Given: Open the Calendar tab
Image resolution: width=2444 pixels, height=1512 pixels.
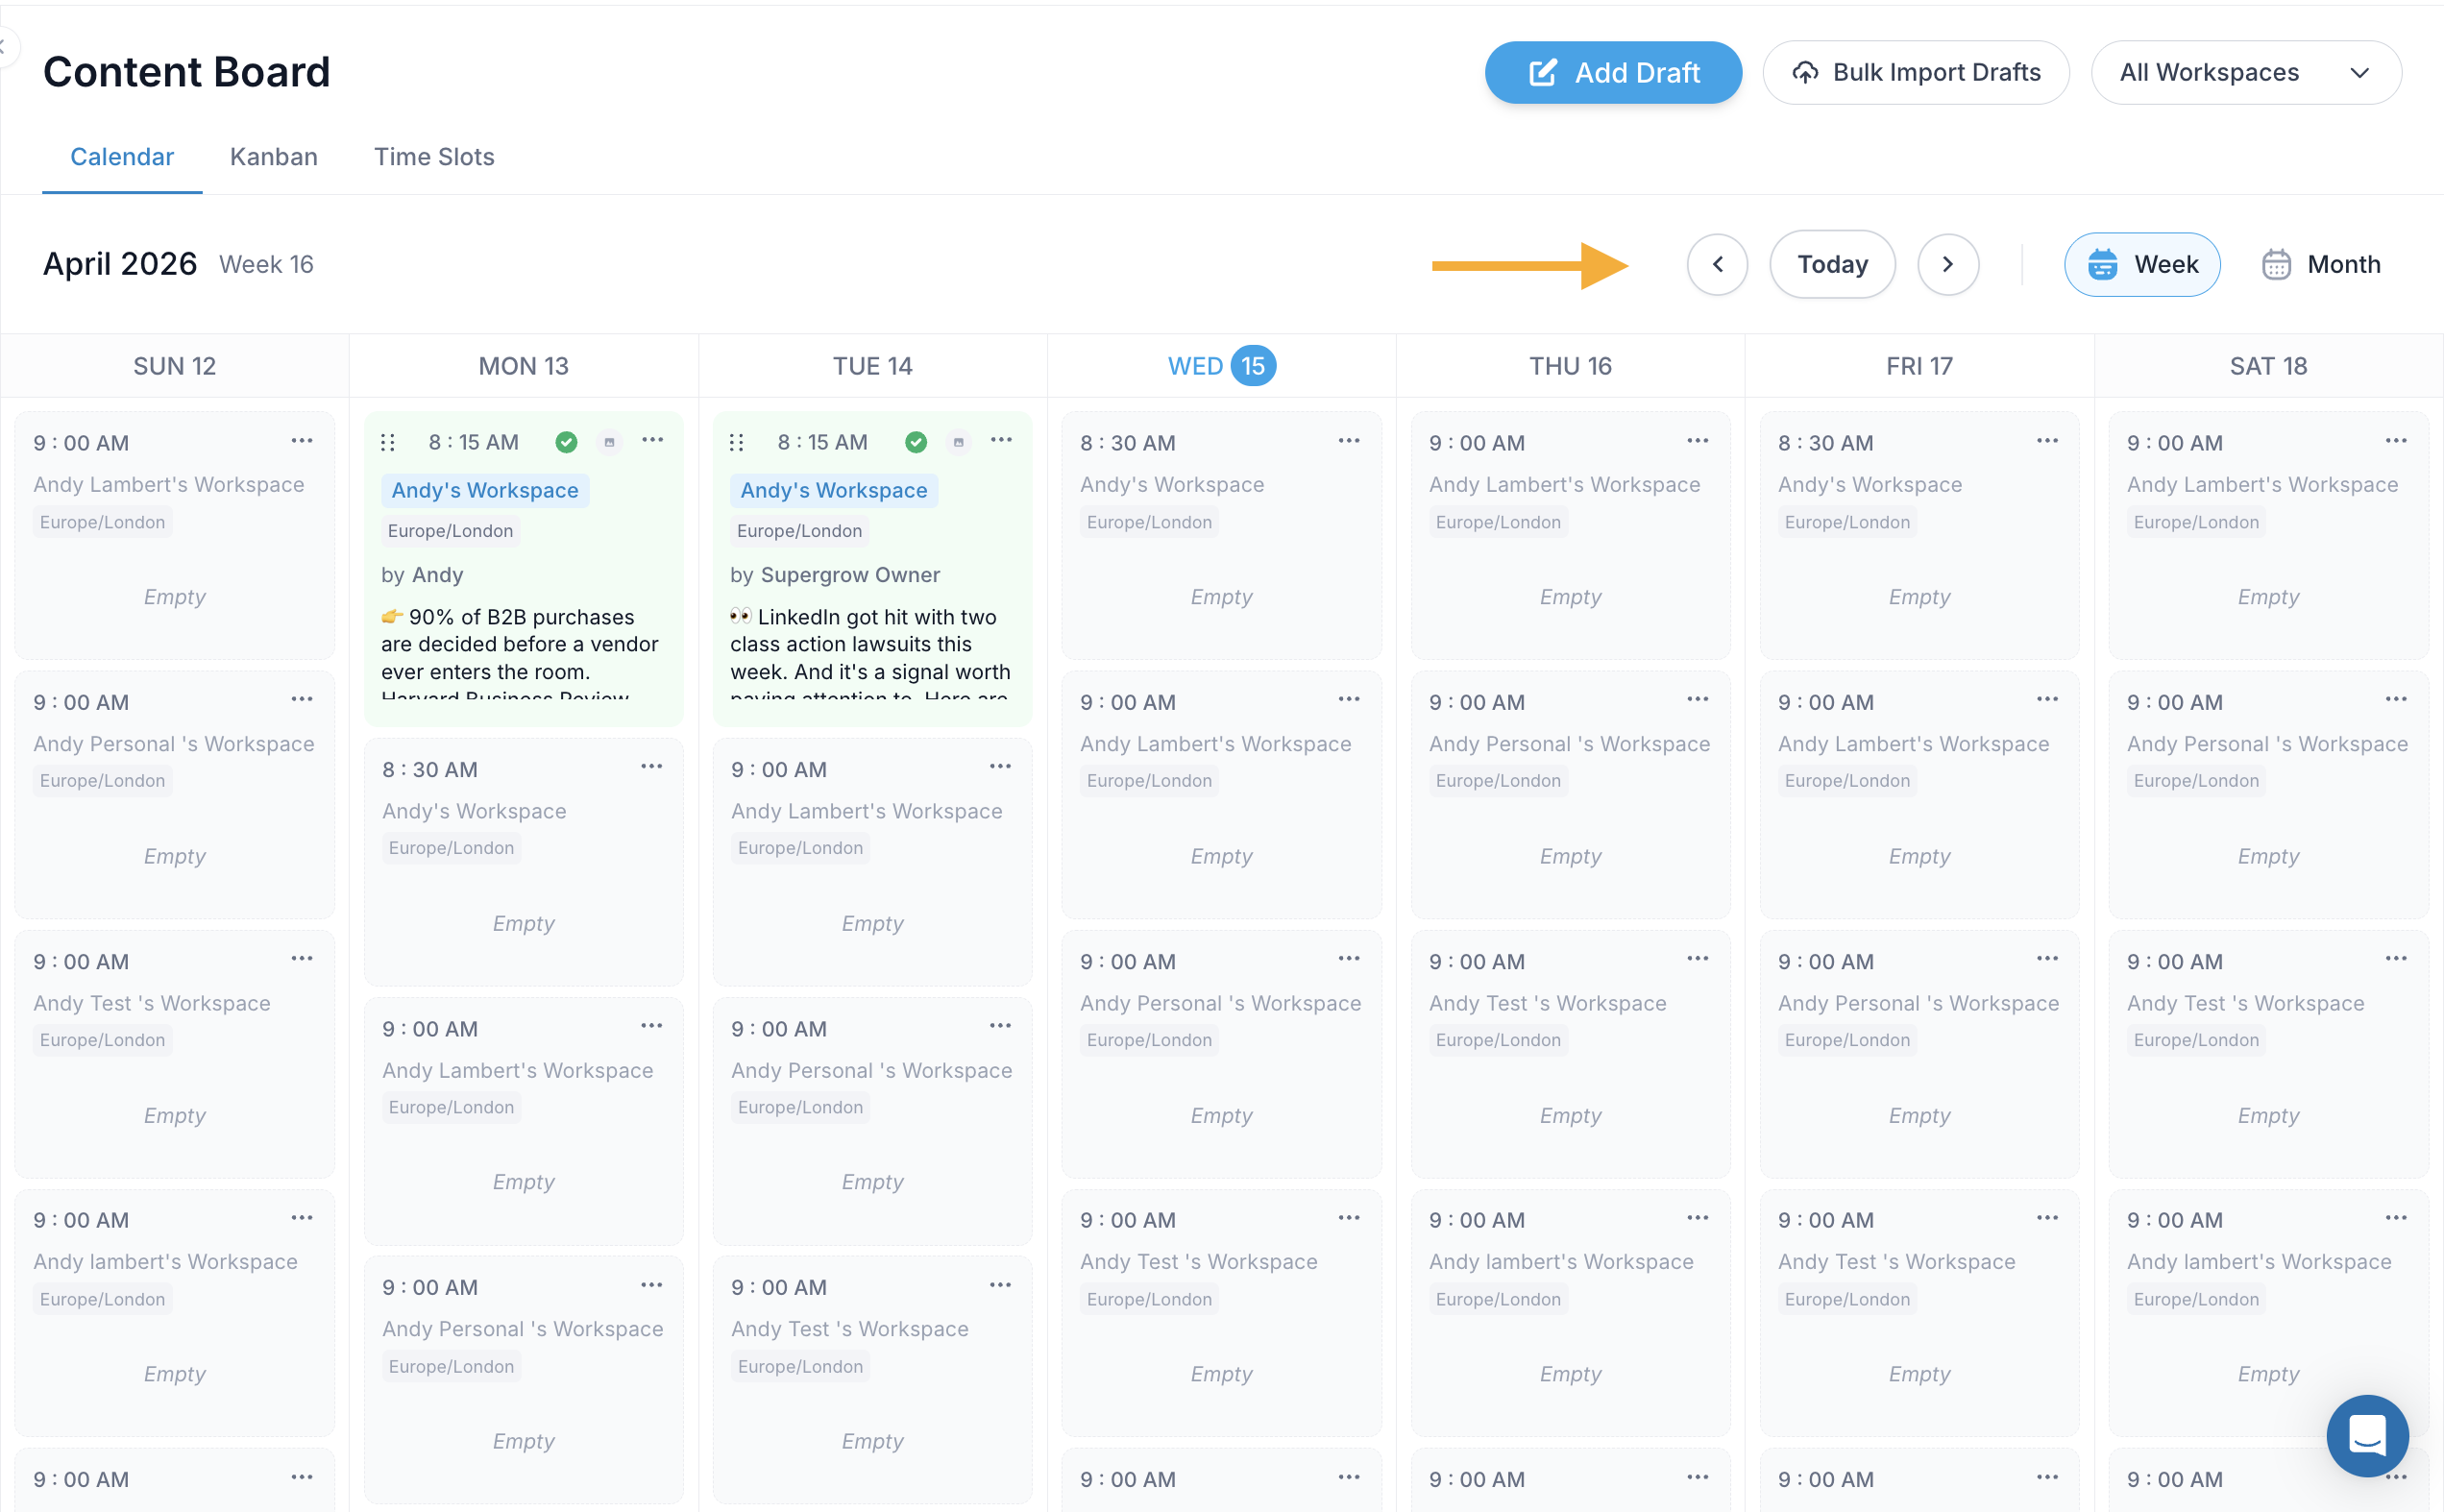Looking at the screenshot, I should [x=122, y=157].
